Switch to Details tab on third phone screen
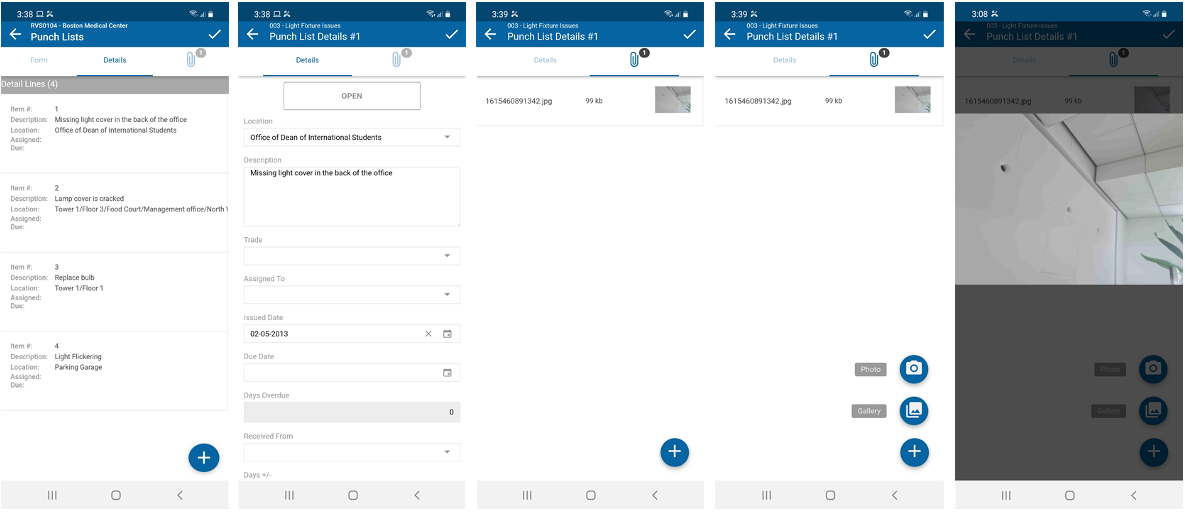 click(545, 60)
